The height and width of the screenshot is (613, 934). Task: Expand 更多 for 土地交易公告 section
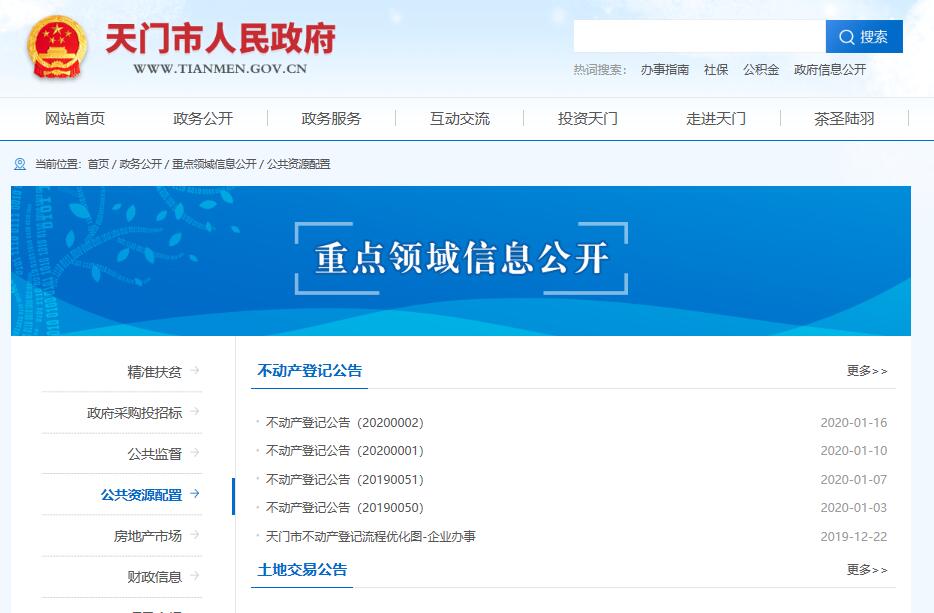pyautogui.click(x=866, y=570)
